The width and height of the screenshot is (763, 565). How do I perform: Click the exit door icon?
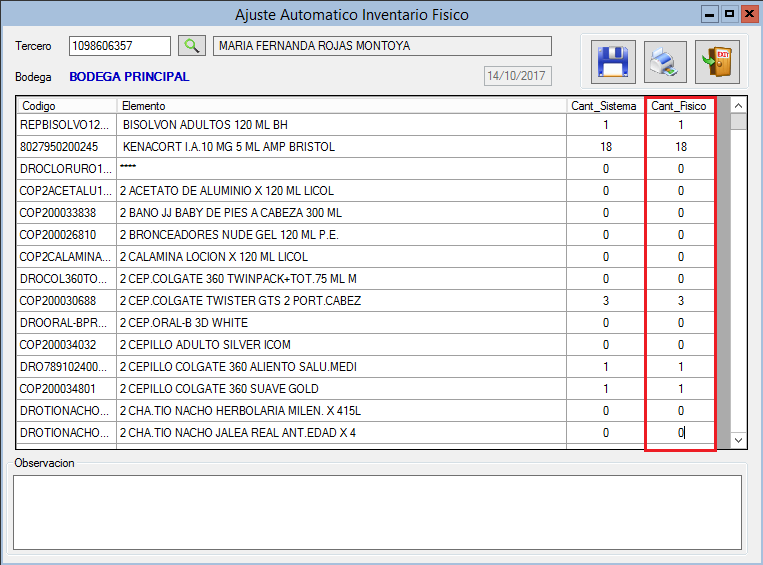(717, 61)
